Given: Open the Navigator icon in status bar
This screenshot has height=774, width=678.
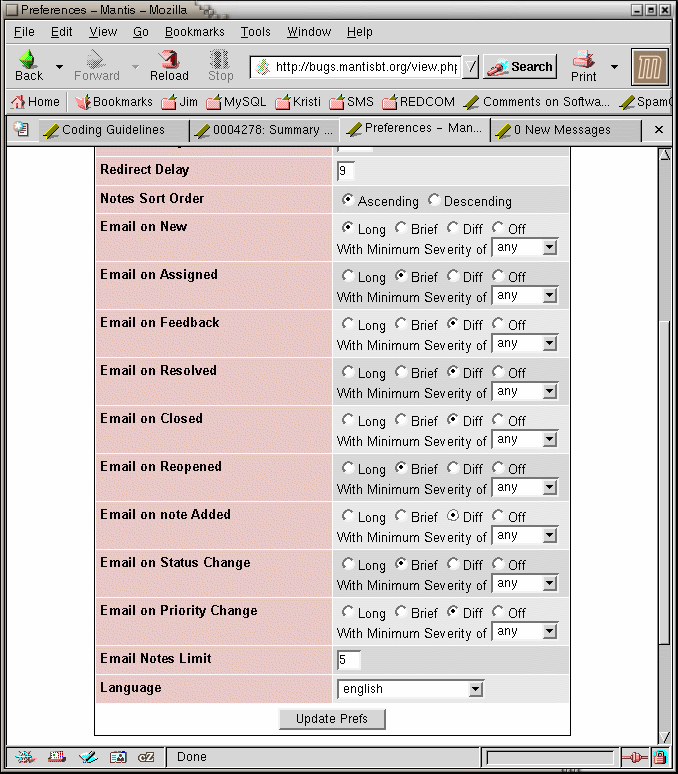Looking at the screenshot, I should coord(26,757).
